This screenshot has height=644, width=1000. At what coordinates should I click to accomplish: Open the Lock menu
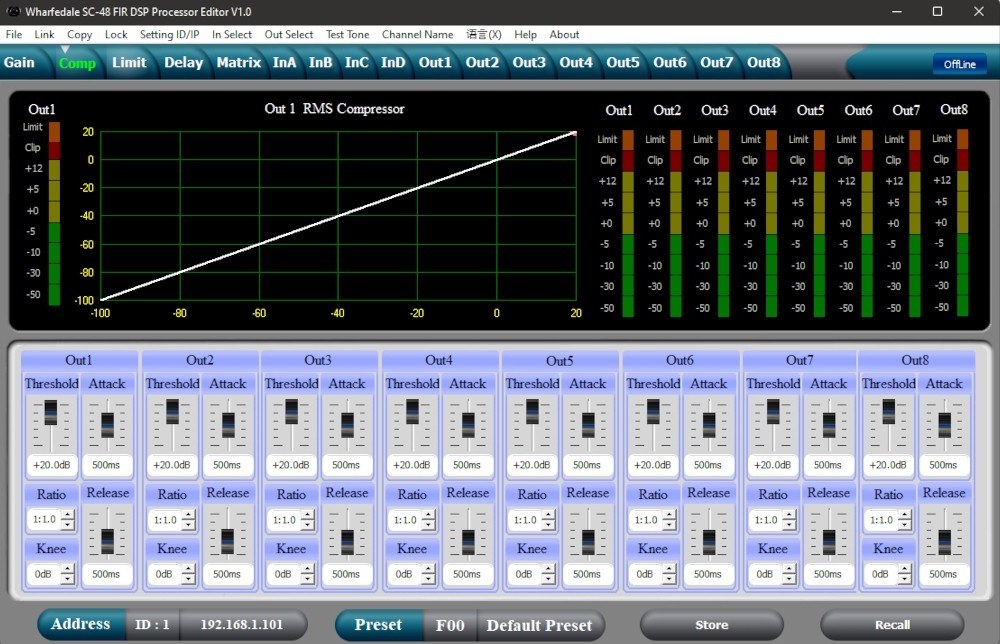[116, 34]
